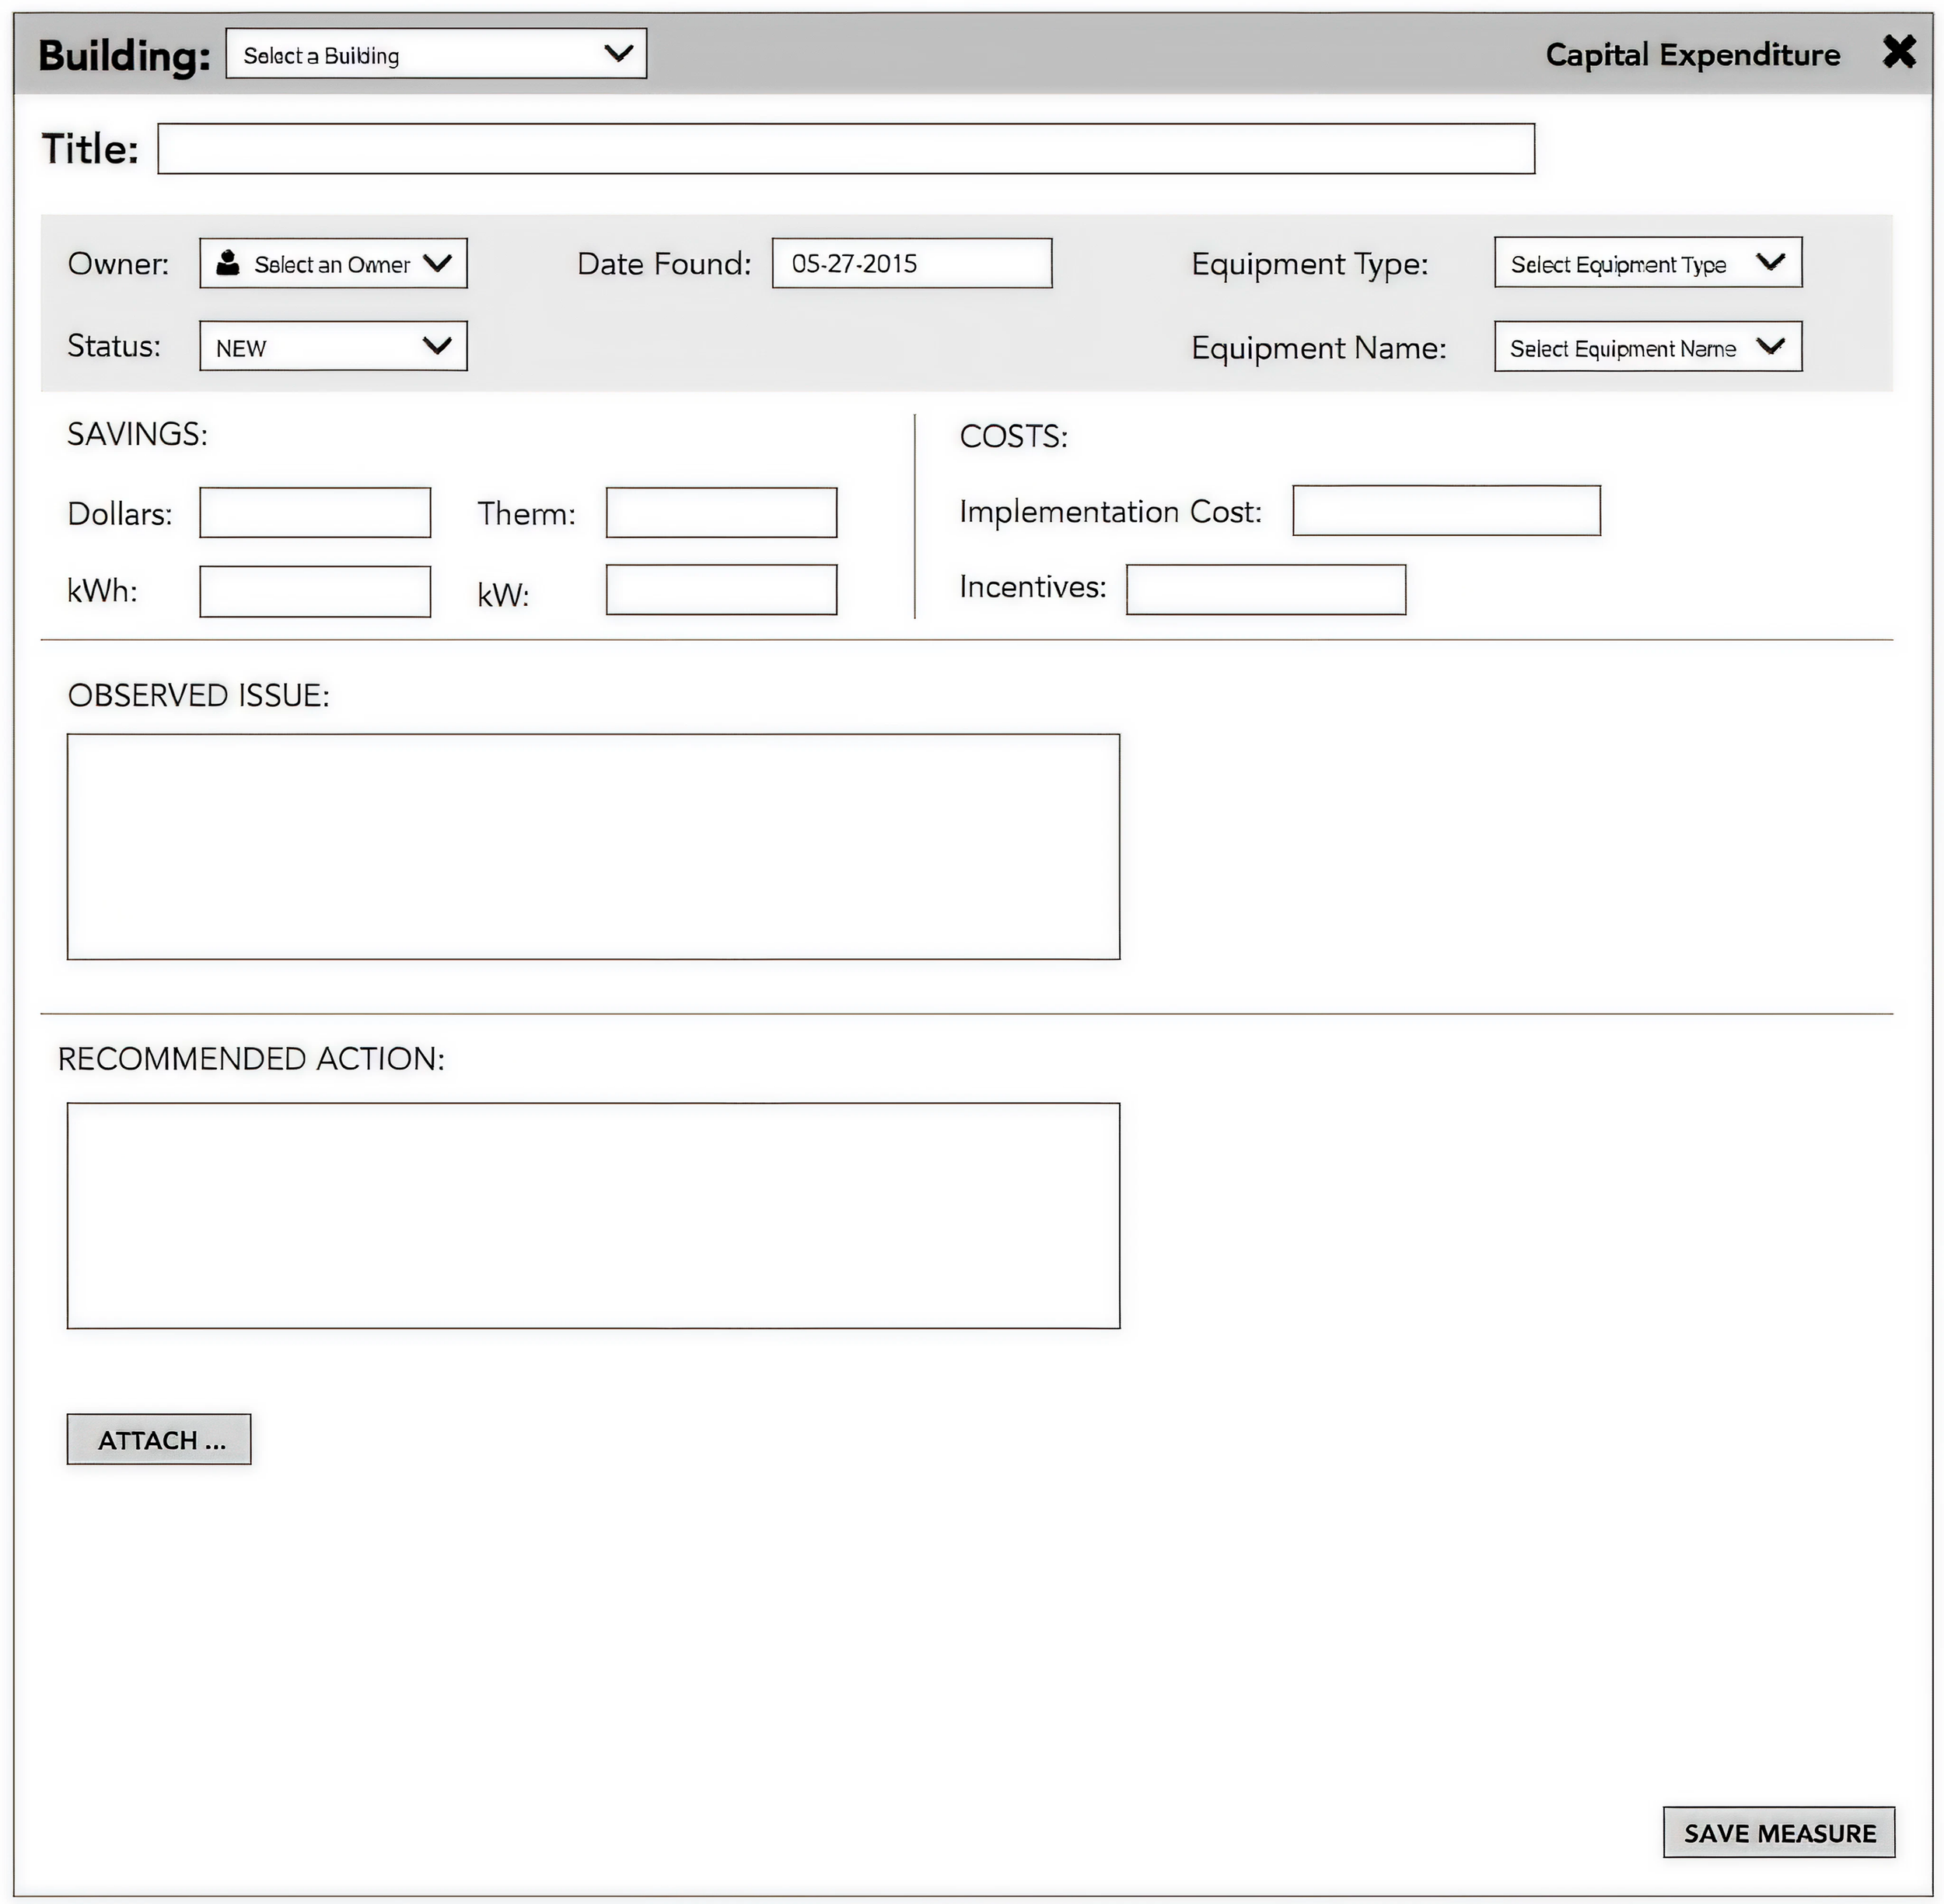Open Select Equipment Type dropdown
This screenshot has width=1944, height=1904.
click(1647, 263)
